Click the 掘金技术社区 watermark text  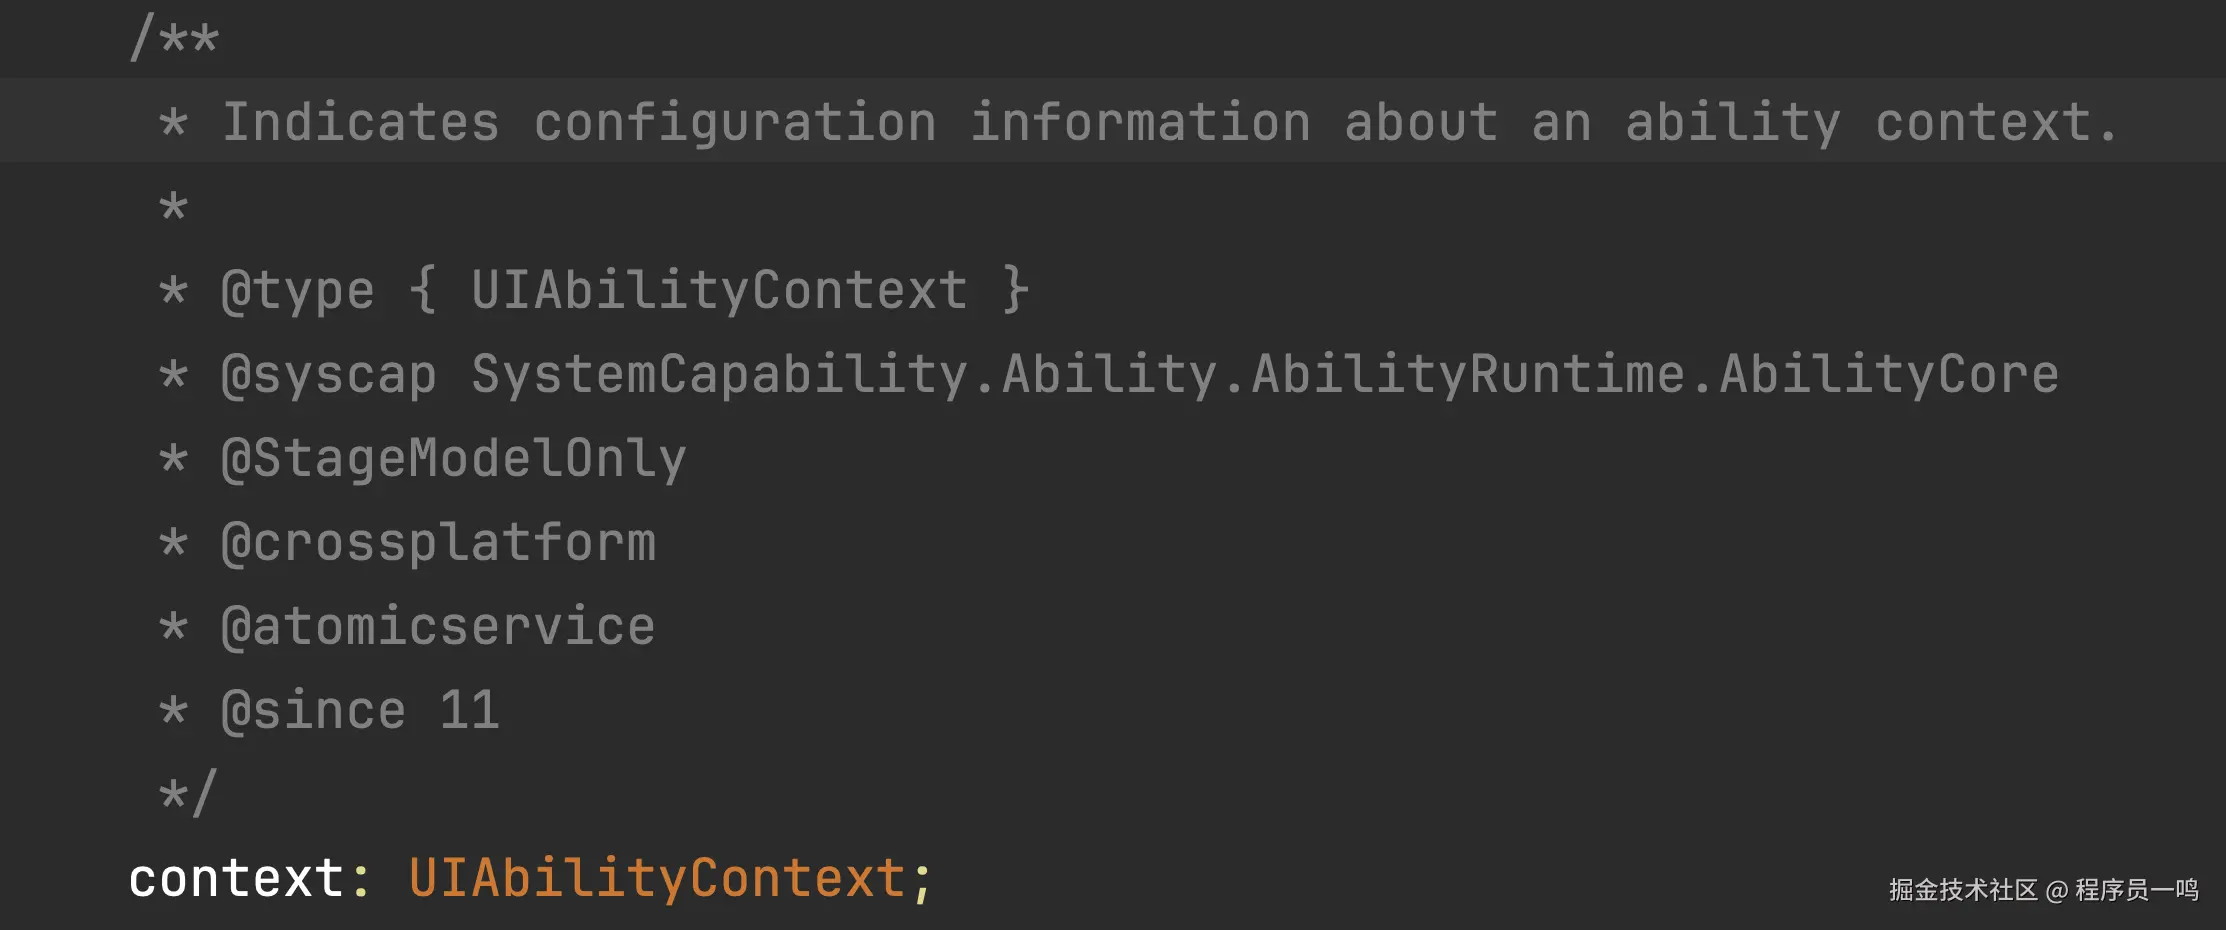[1962, 889]
